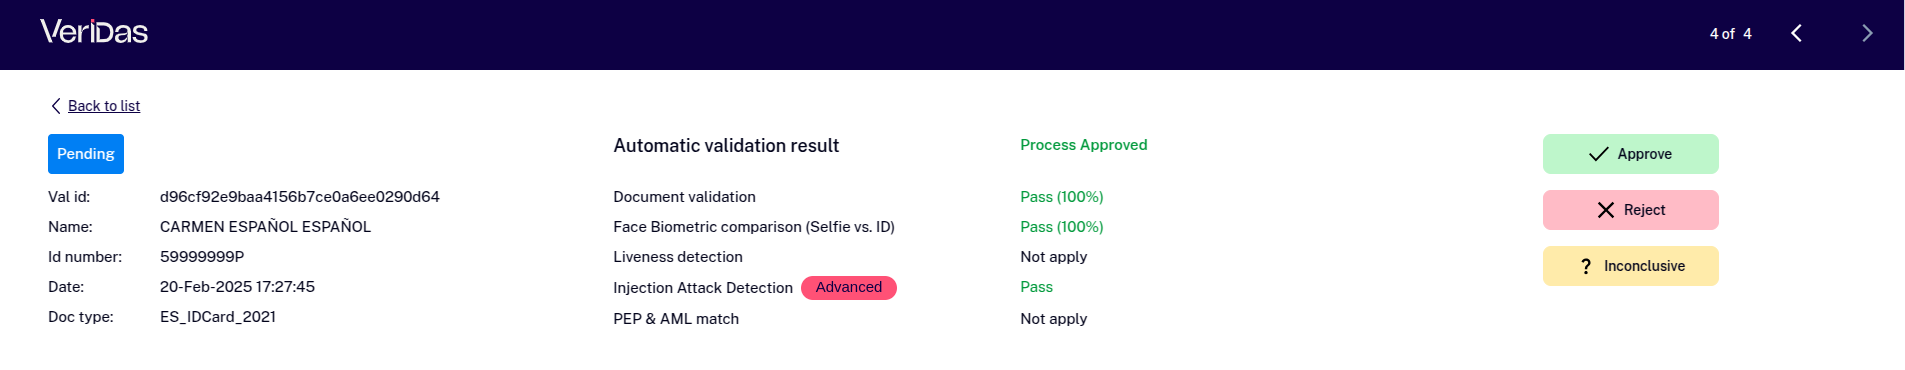This screenshot has width=1905, height=370.
Task: Click the Process Approved result text
Action: [1084, 145]
